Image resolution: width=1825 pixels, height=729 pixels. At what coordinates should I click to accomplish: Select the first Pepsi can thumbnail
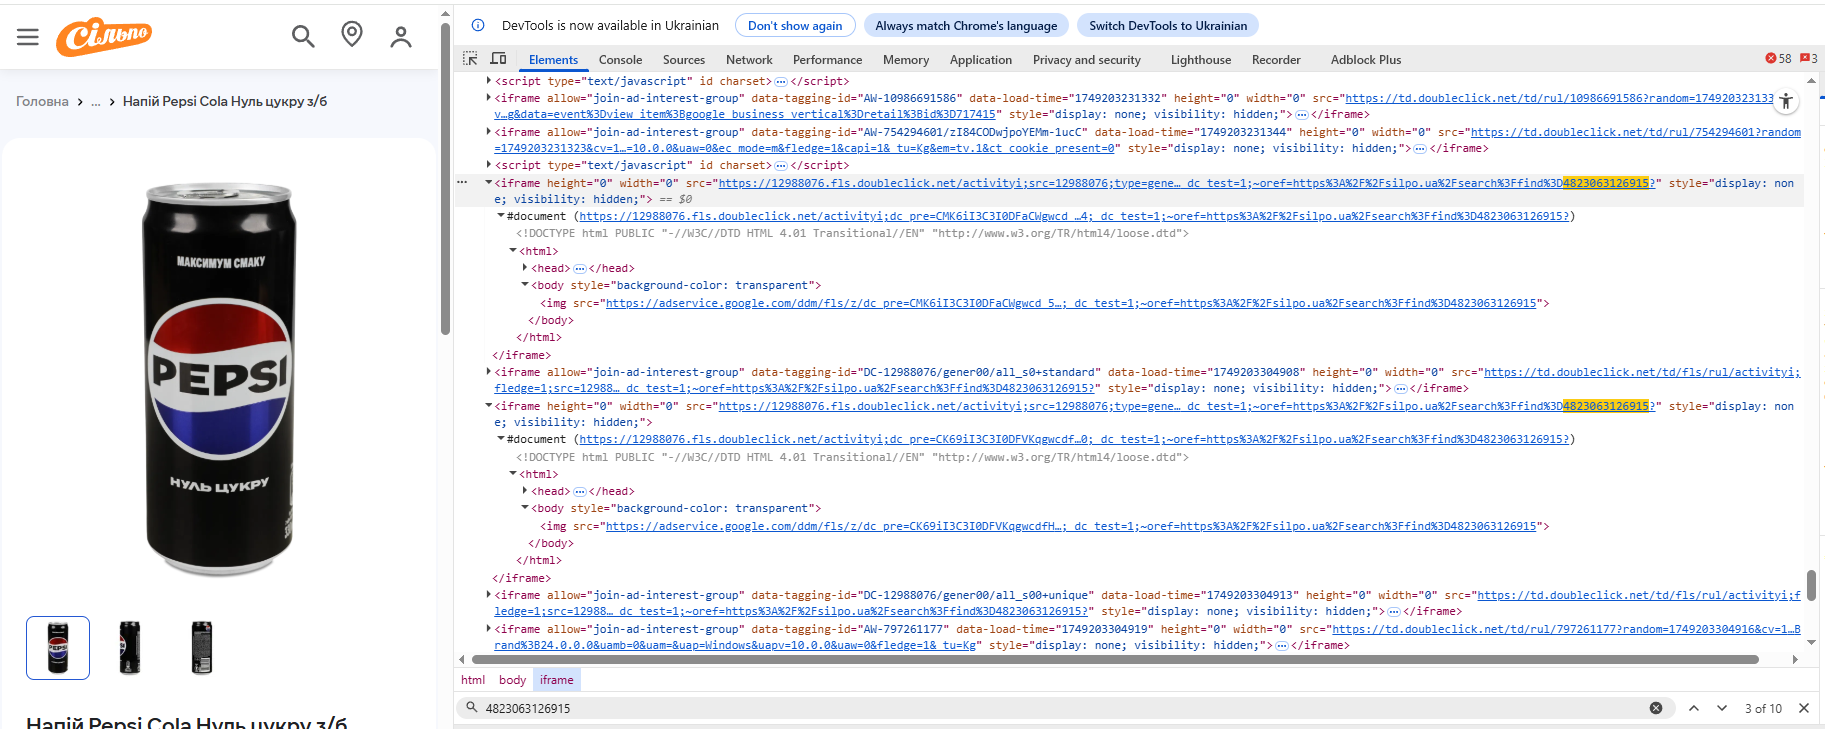58,648
